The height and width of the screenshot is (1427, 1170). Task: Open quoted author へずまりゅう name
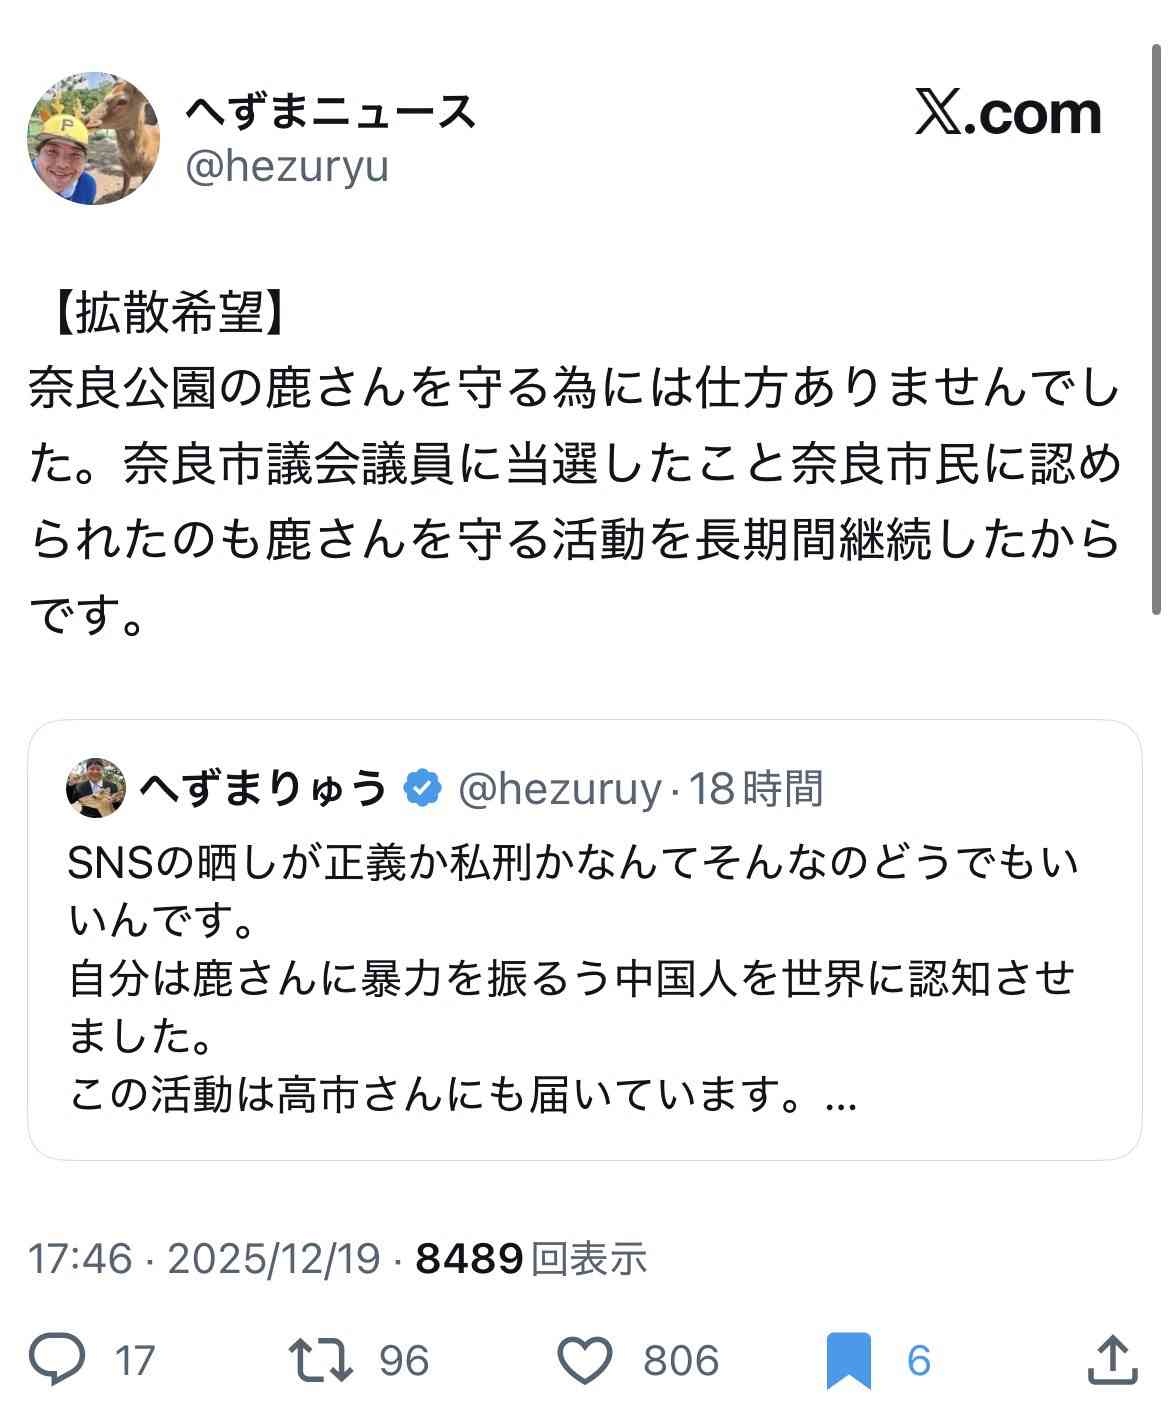coord(263,788)
